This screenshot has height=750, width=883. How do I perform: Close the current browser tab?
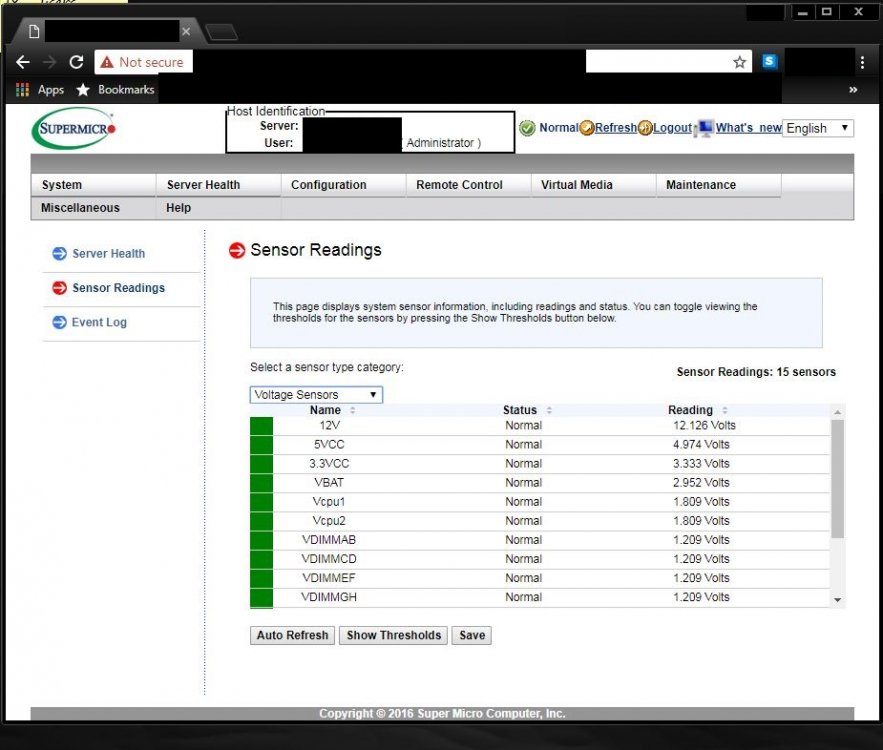[186, 32]
